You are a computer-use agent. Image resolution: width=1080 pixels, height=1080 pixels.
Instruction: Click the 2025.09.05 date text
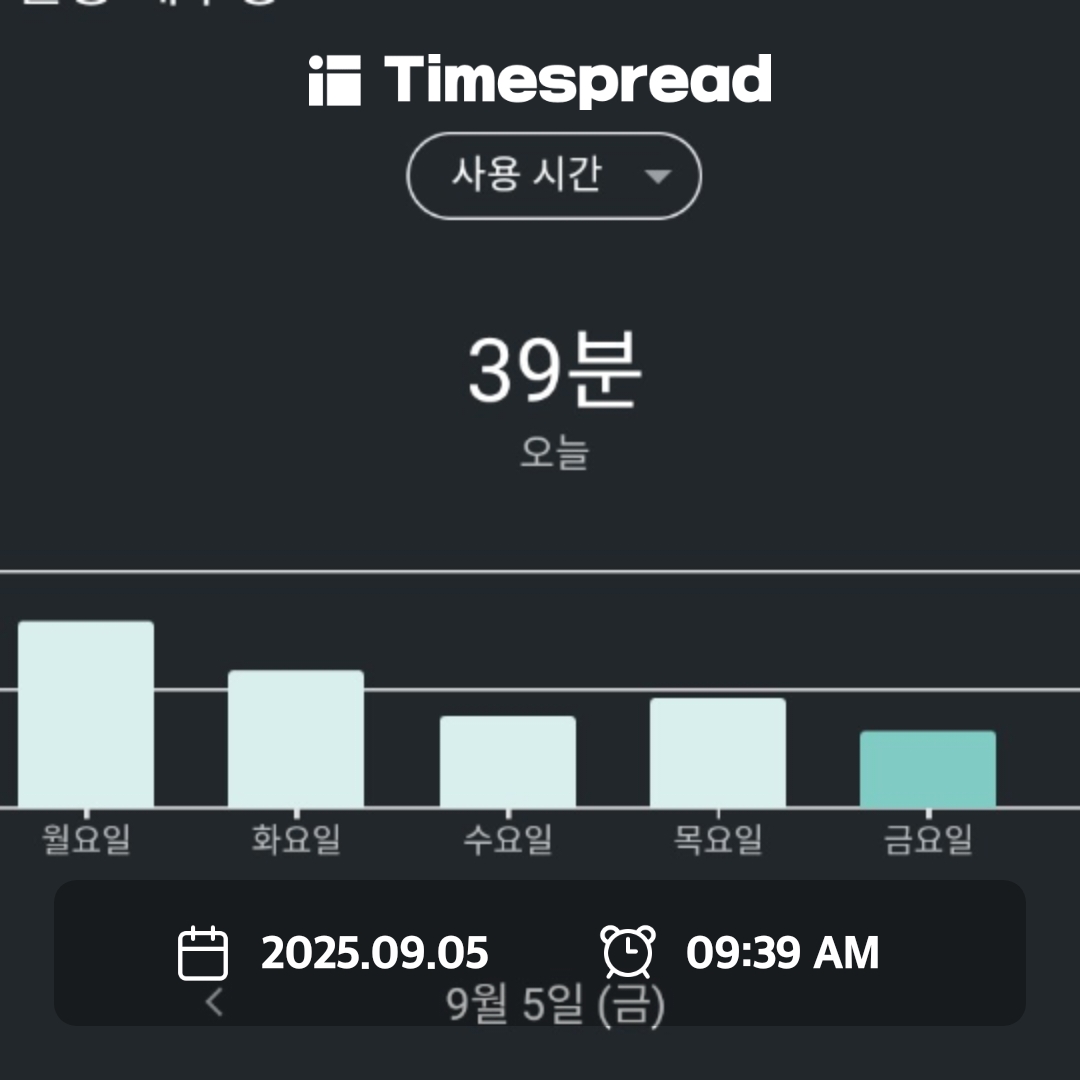coord(375,953)
